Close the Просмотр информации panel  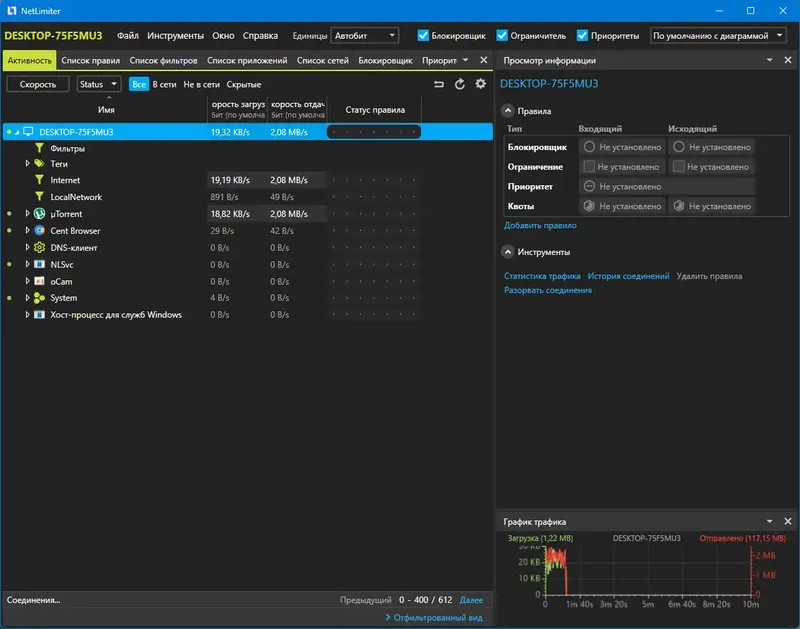coord(788,60)
